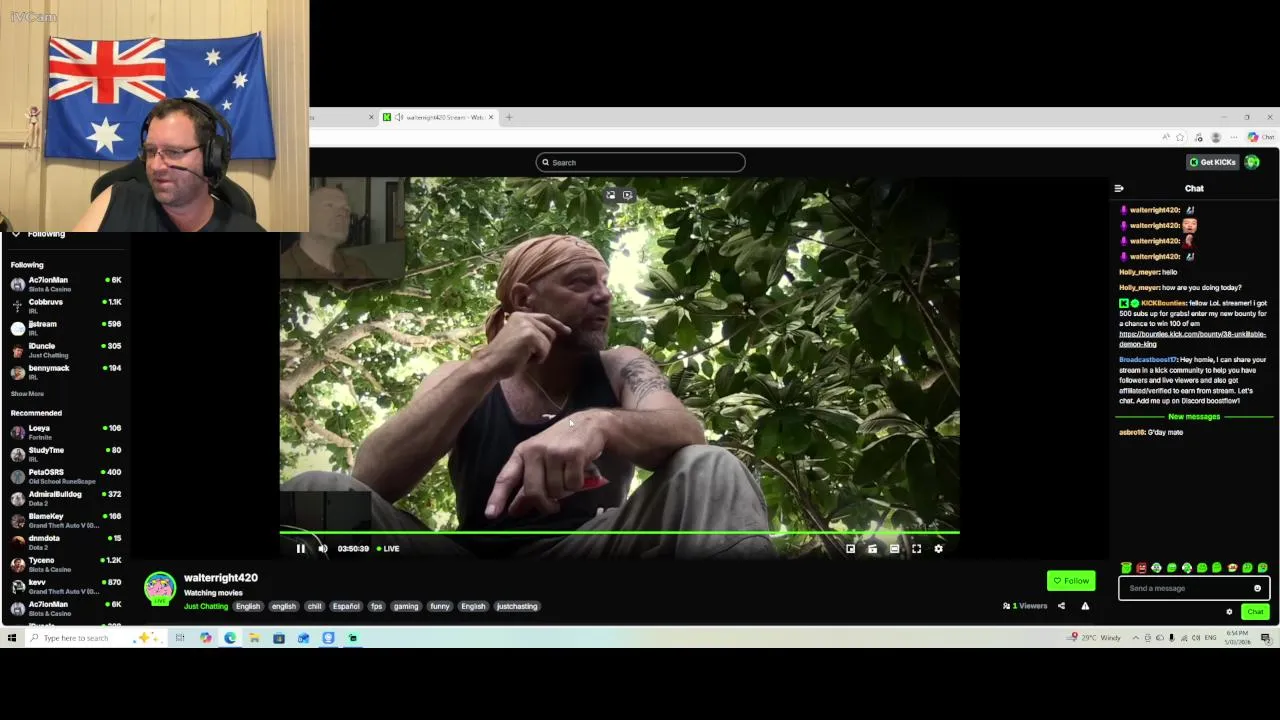Open bennymack channel in sidebar
This screenshot has height=720, width=1280.
tap(66, 372)
